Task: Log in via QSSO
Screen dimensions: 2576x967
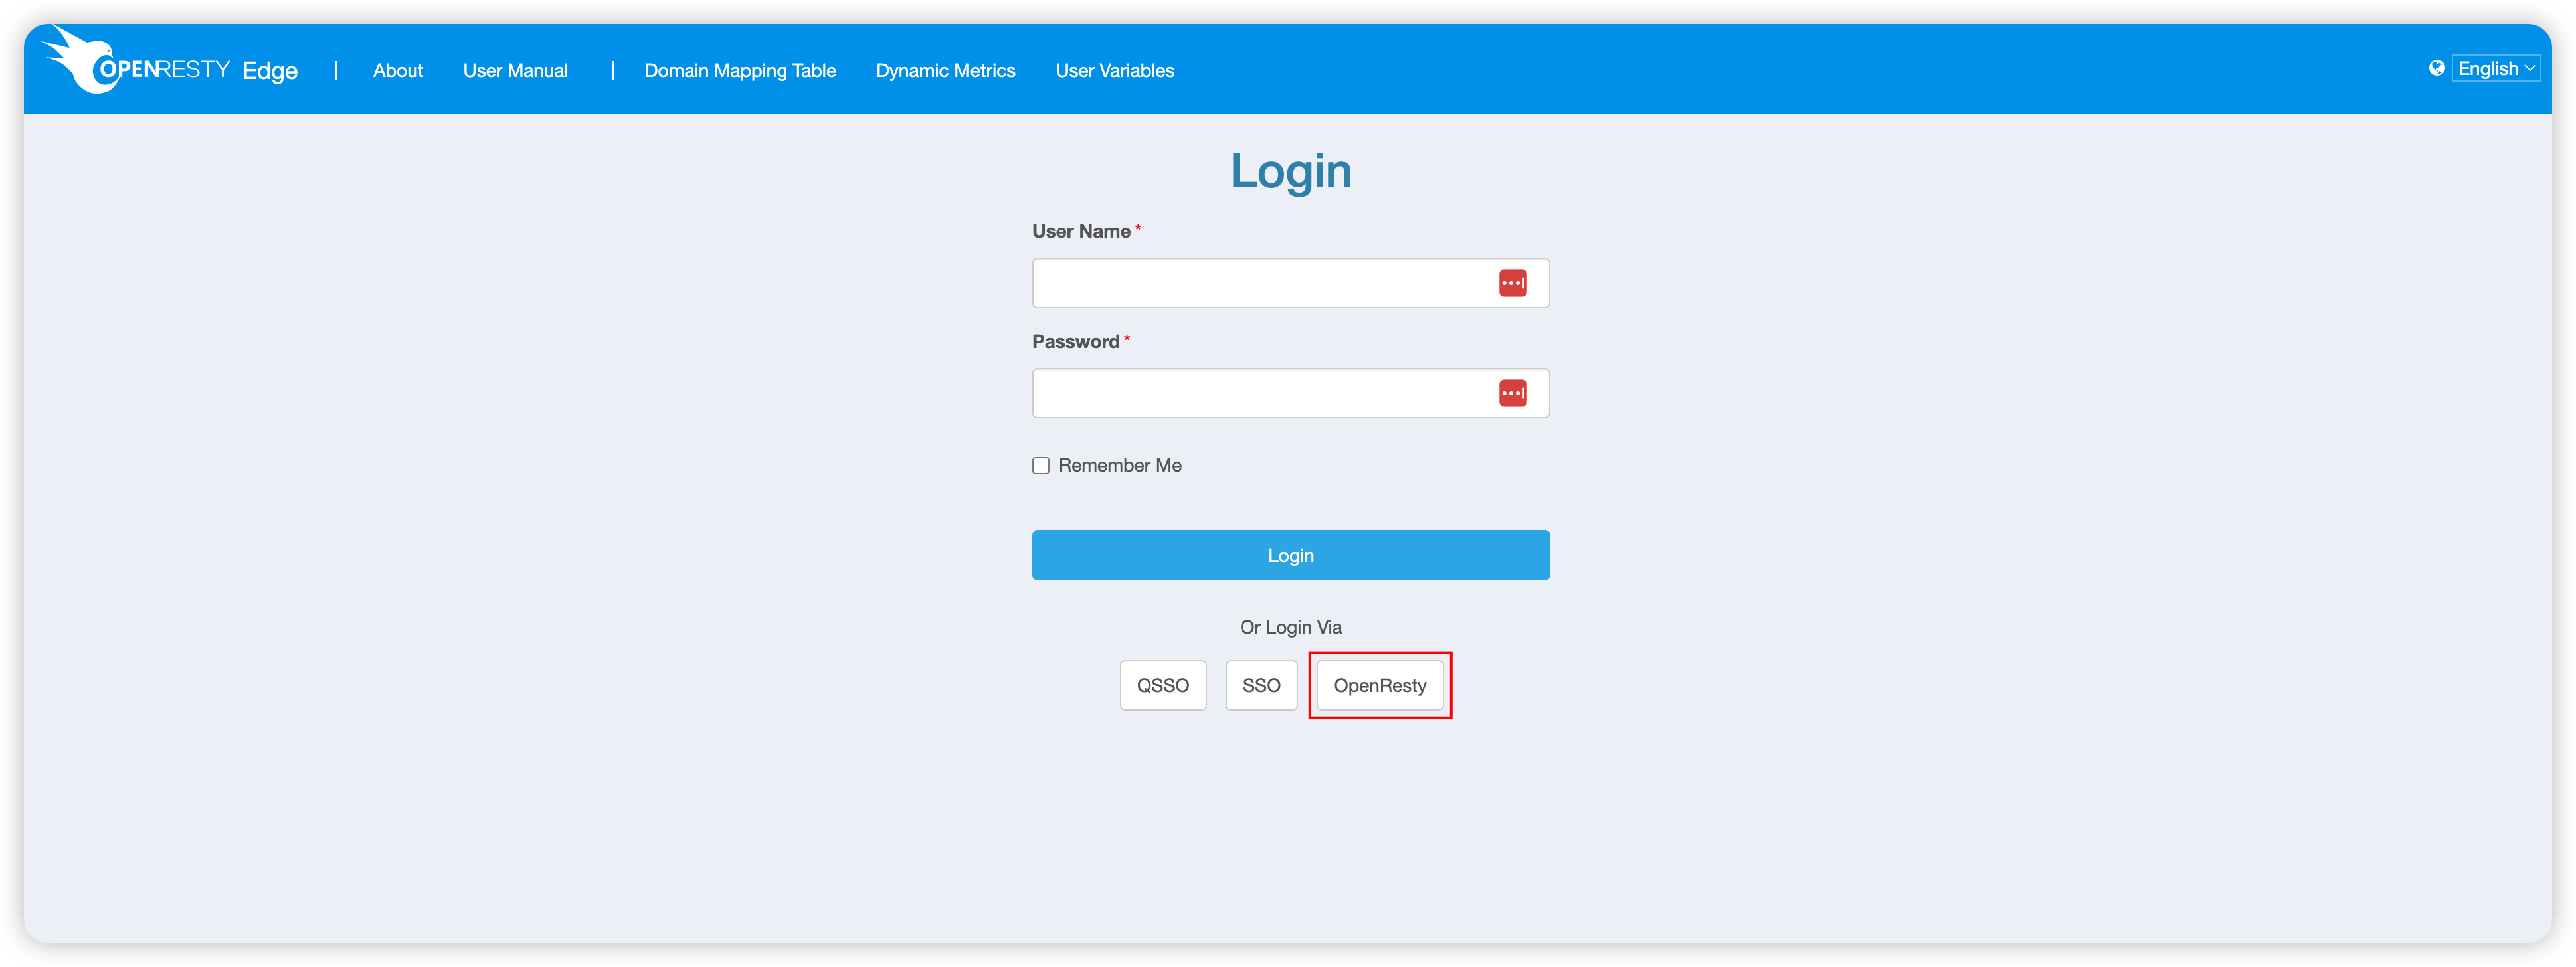Action: pos(1162,685)
